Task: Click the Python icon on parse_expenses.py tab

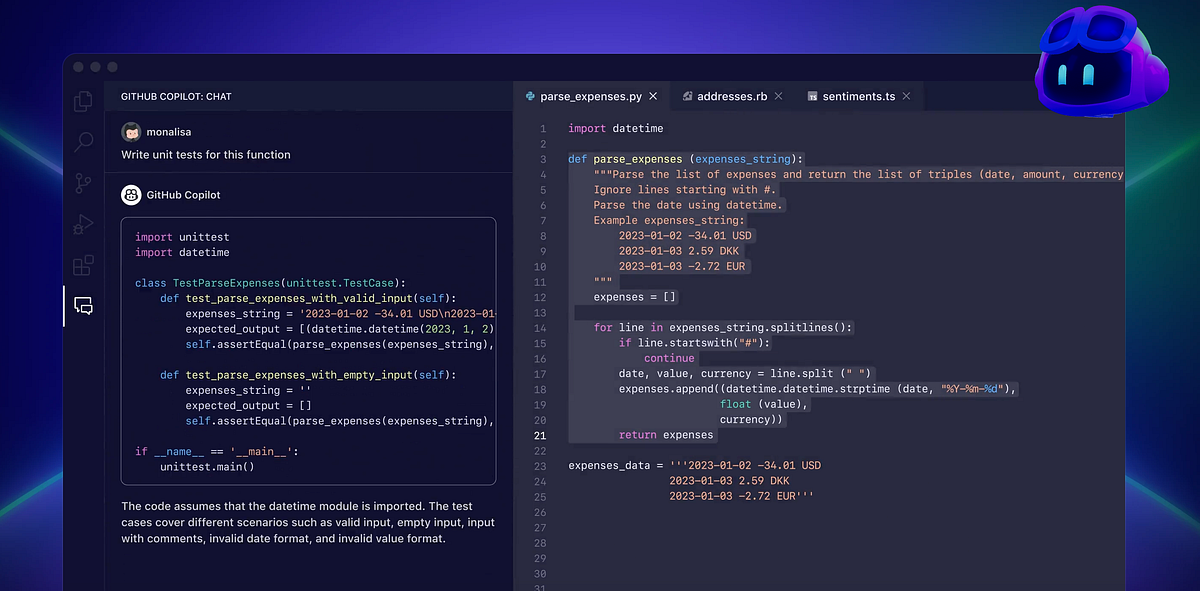Action: pyautogui.click(x=528, y=96)
